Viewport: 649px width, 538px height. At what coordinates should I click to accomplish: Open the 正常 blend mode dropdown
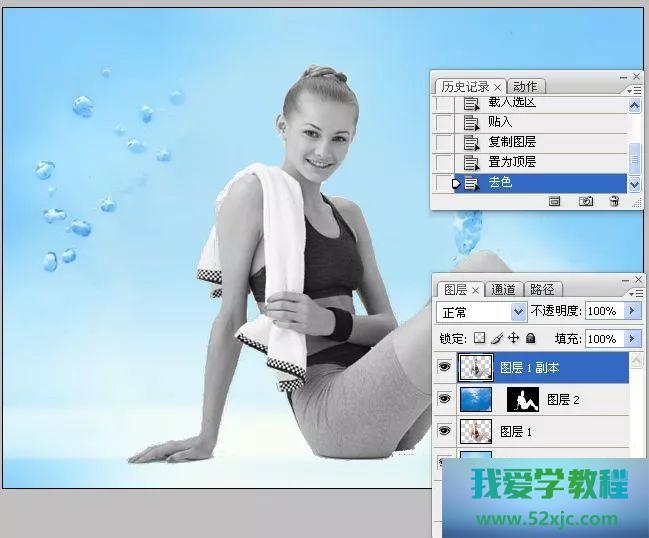(x=518, y=312)
